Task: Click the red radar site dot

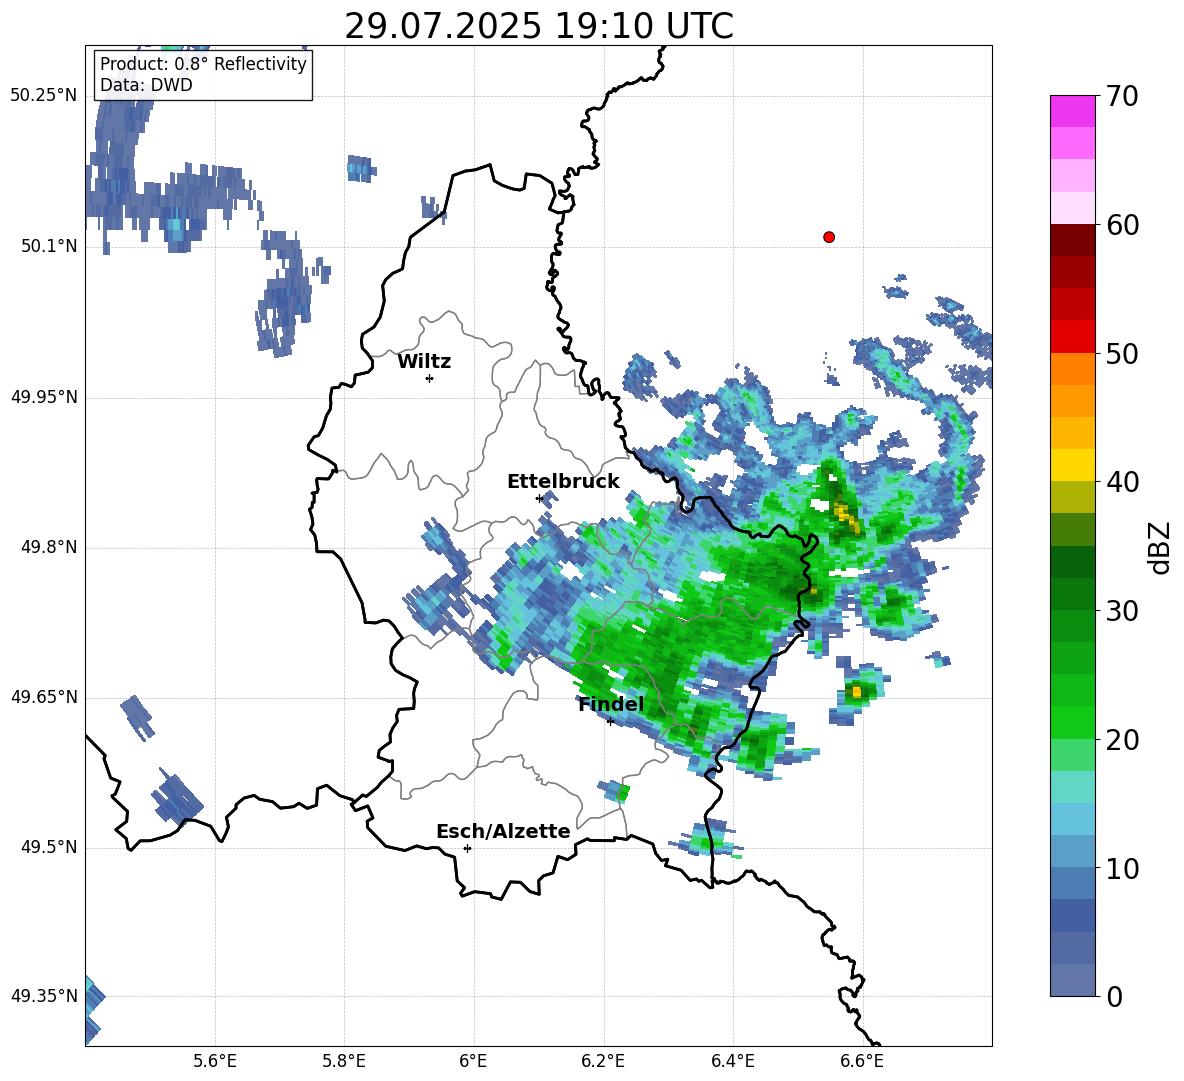Action: click(829, 237)
